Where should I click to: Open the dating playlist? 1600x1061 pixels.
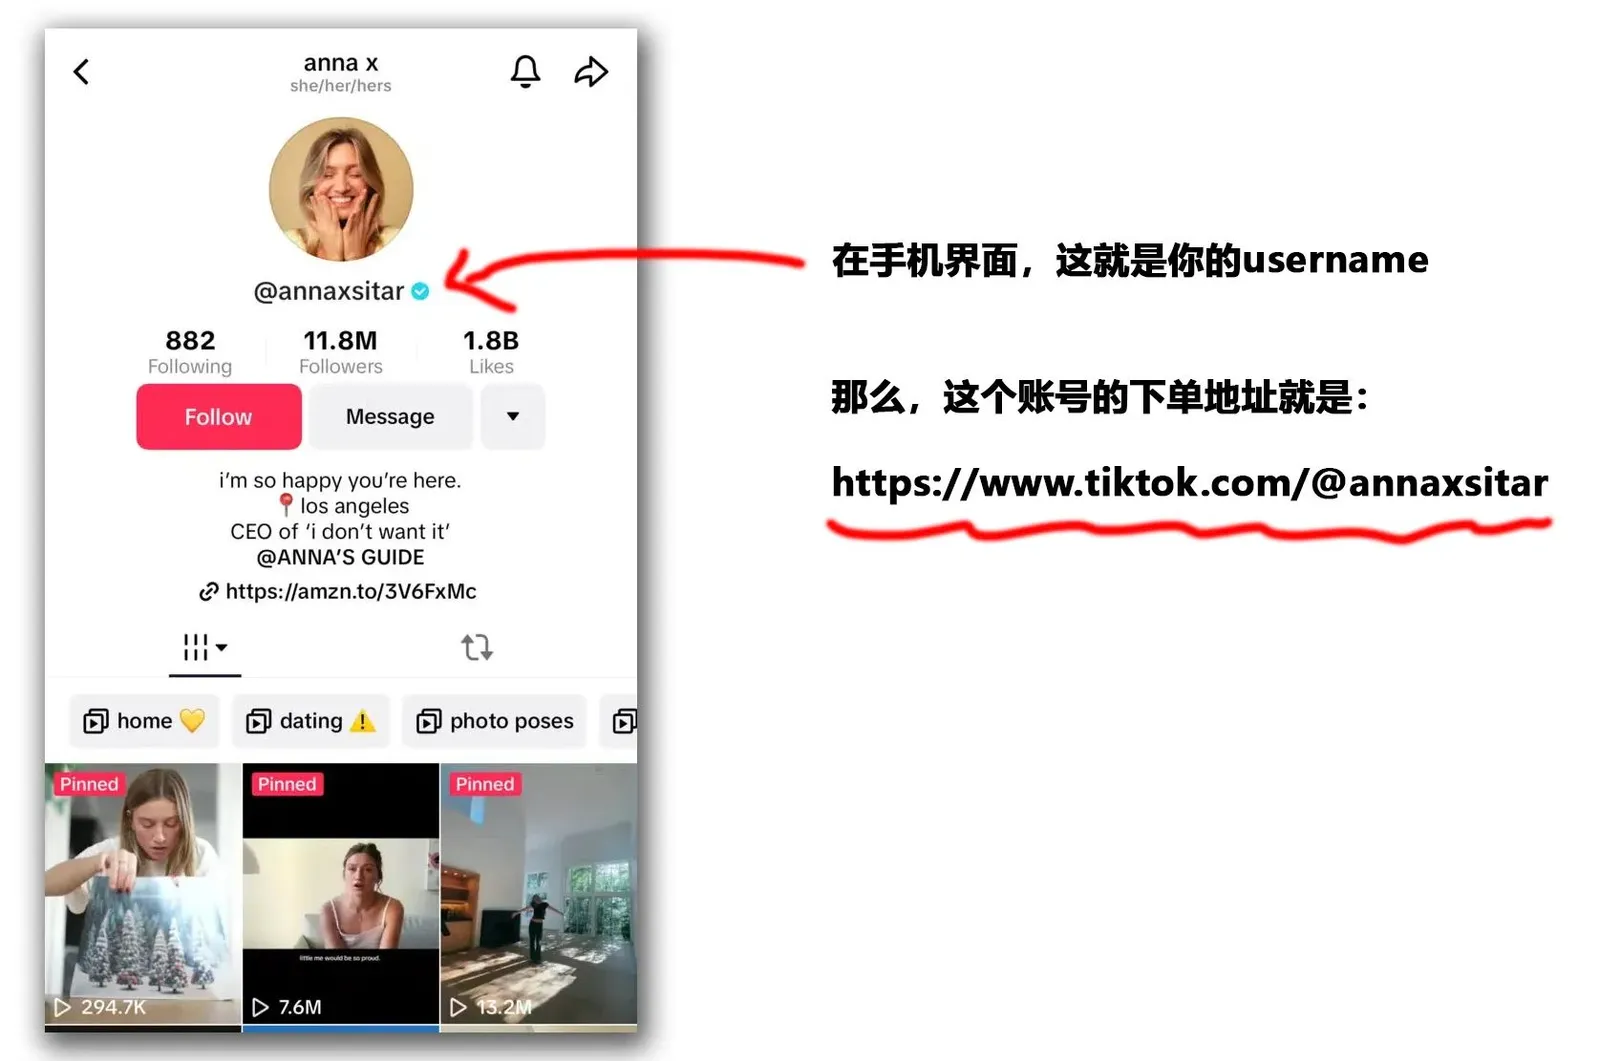[x=311, y=721]
